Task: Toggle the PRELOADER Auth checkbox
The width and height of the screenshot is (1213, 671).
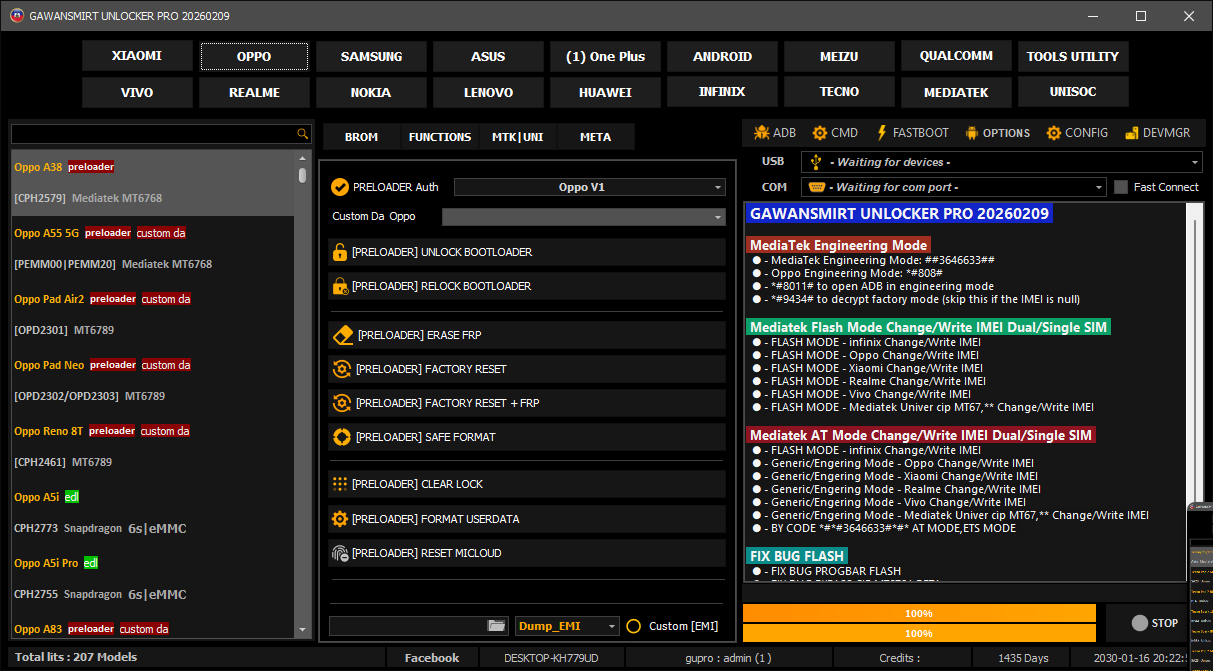Action: click(x=340, y=187)
